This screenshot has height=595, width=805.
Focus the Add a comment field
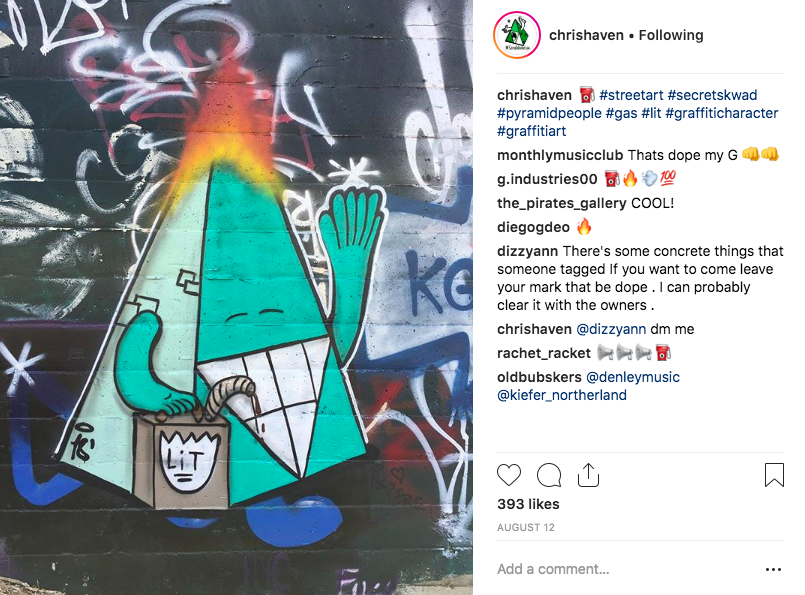626,569
